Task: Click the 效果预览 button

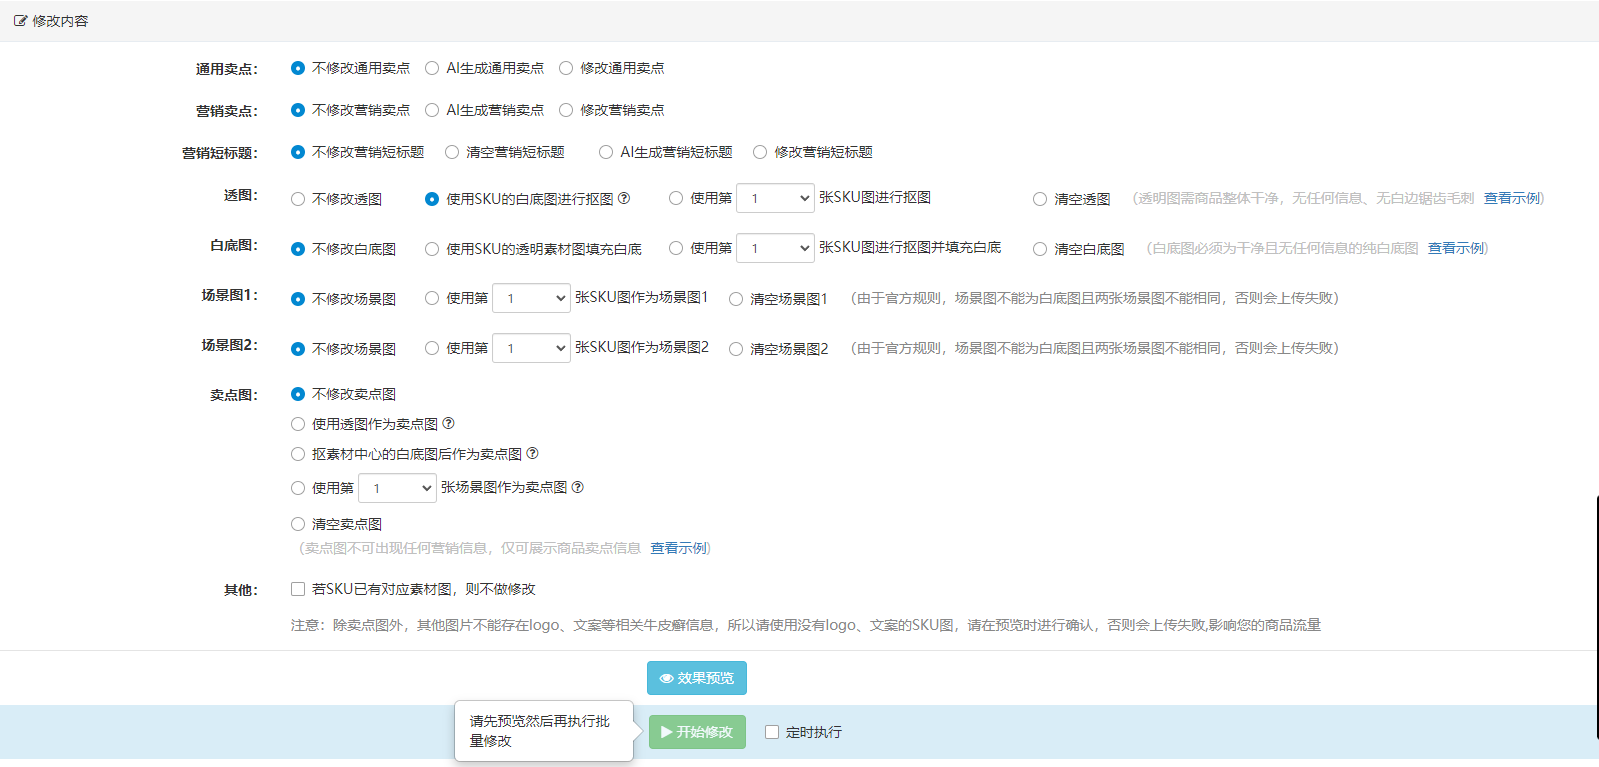Action: tap(696, 678)
